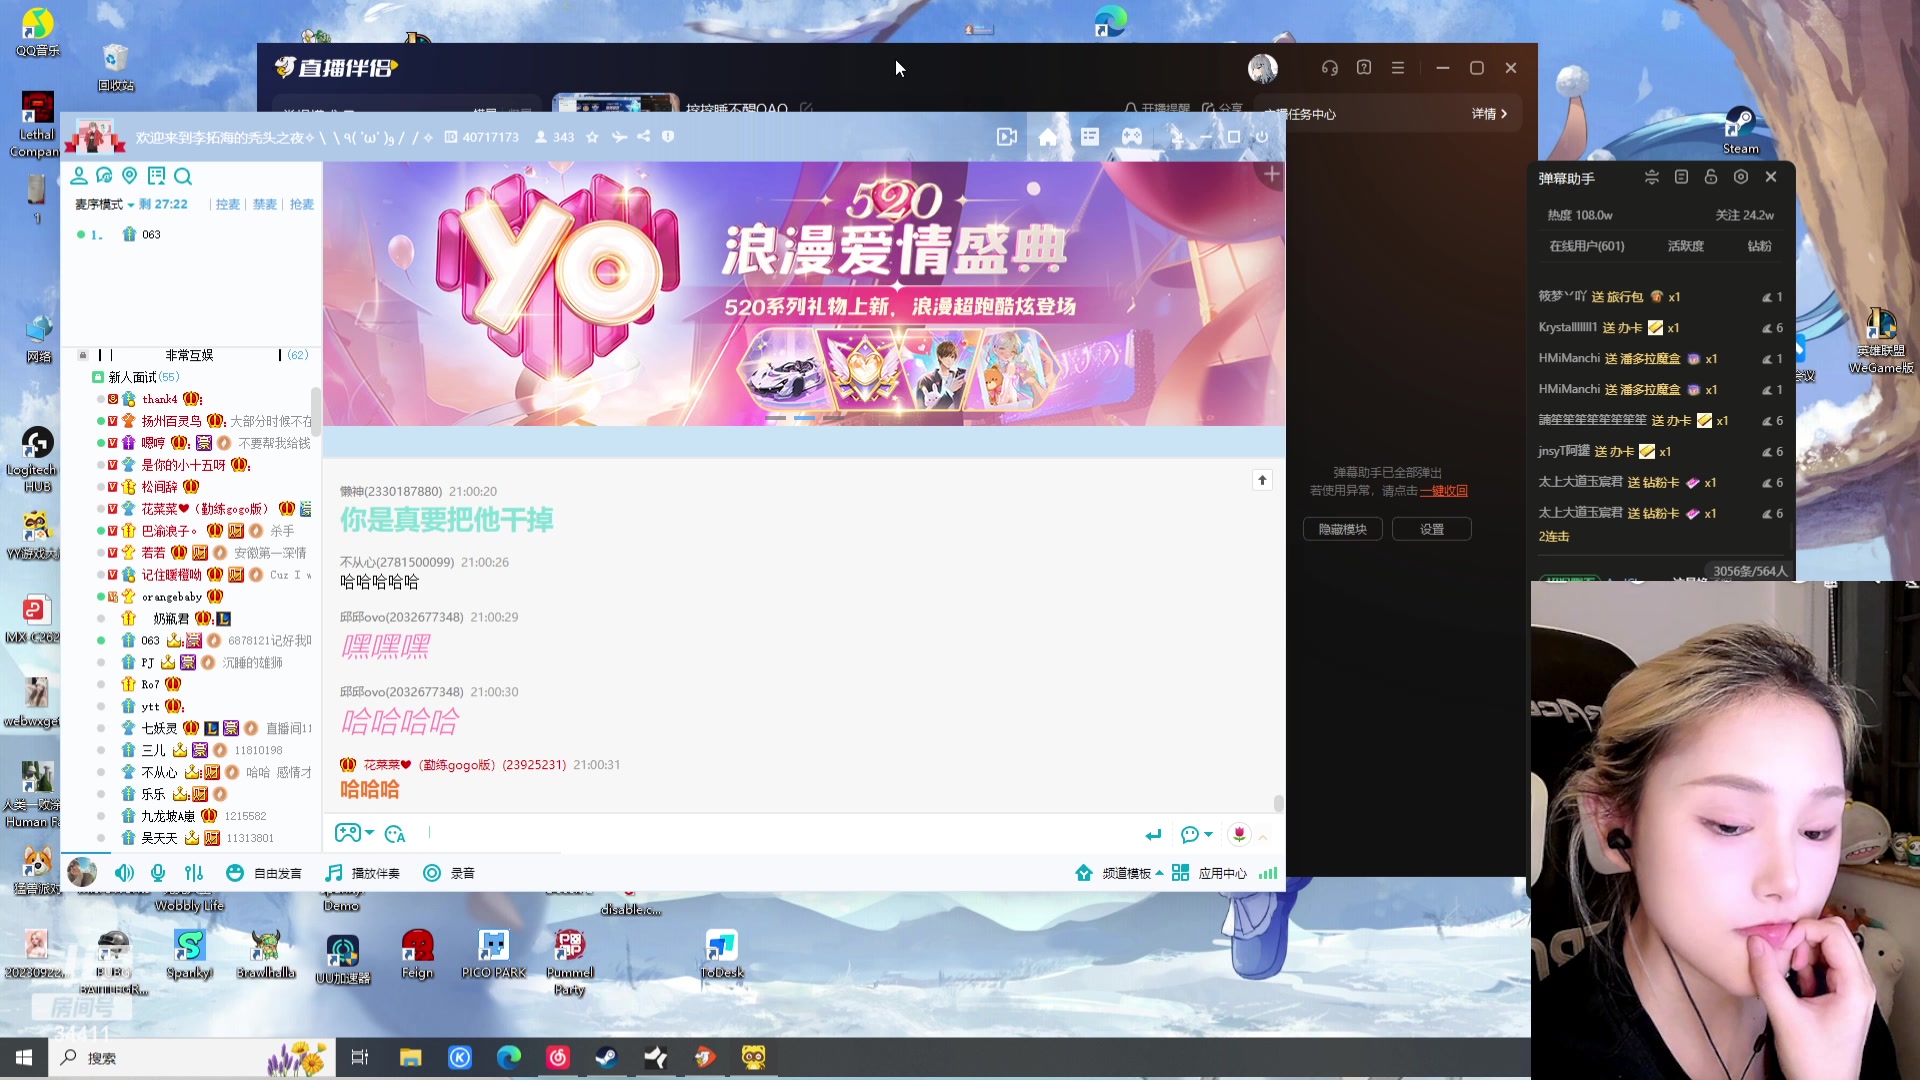
Task: Open 播放伴奏 accompaniment player icon
Action: point(333,873)
